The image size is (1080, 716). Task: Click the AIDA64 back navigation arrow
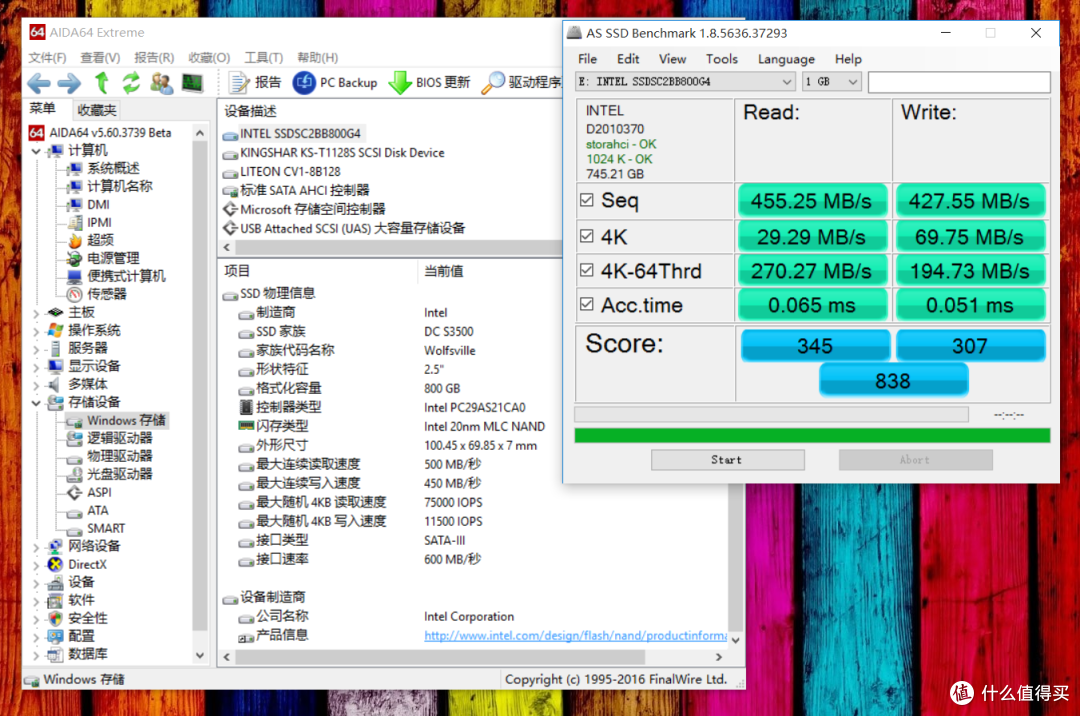pyautogui.click(x=39, y=83)
